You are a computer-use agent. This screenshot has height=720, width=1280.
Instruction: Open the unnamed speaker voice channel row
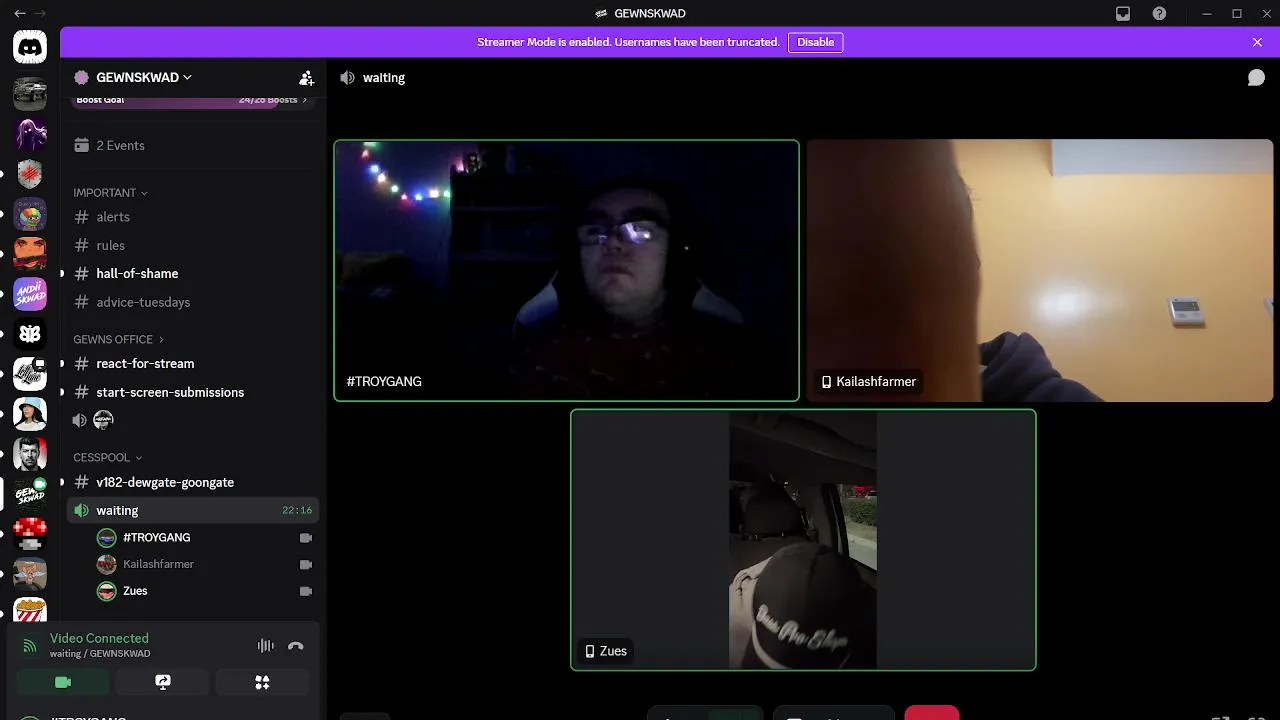pyautogui.click(x=192, y=420)
